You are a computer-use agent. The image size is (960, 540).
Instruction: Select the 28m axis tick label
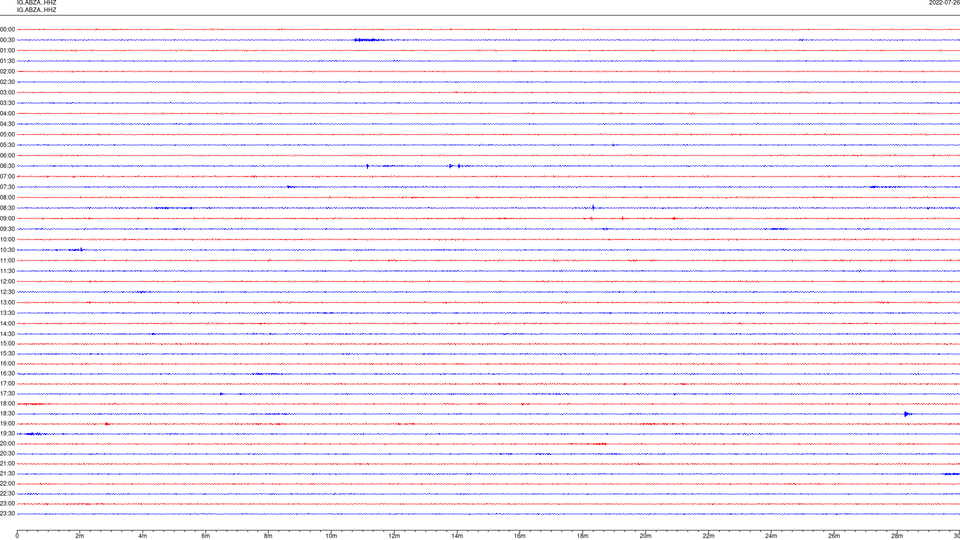[897, 536]
